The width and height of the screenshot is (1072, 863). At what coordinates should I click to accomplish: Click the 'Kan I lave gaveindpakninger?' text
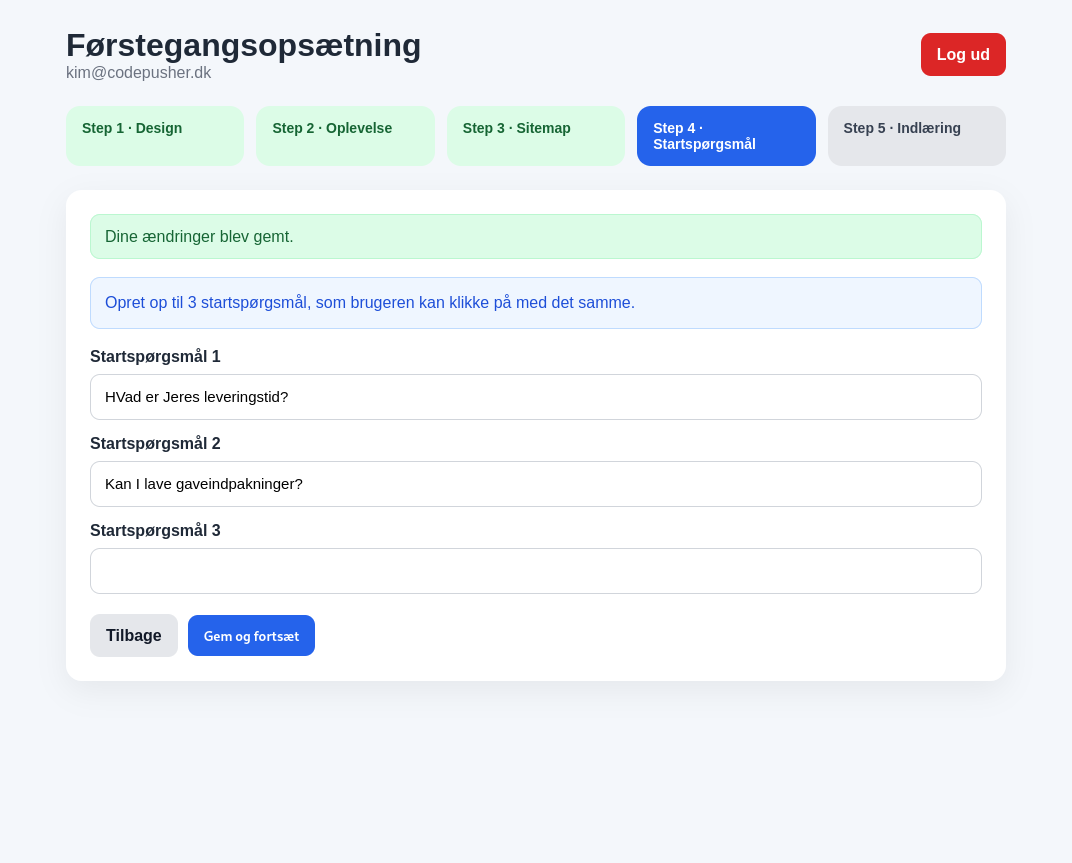click(204, 484)
